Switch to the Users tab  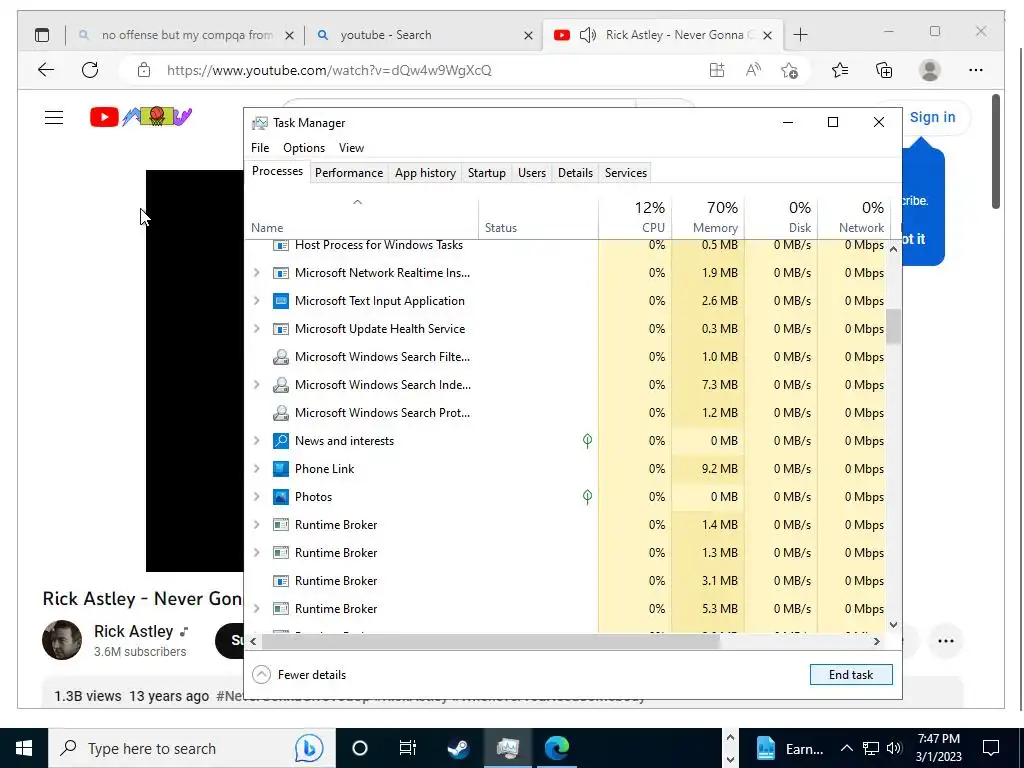click(532, 172)
